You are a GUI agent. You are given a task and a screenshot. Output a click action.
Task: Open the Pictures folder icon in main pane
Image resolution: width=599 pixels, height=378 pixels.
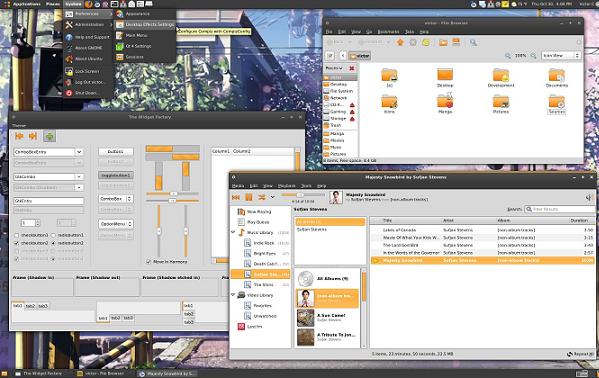pyautogui.click(x=500, y=104)
